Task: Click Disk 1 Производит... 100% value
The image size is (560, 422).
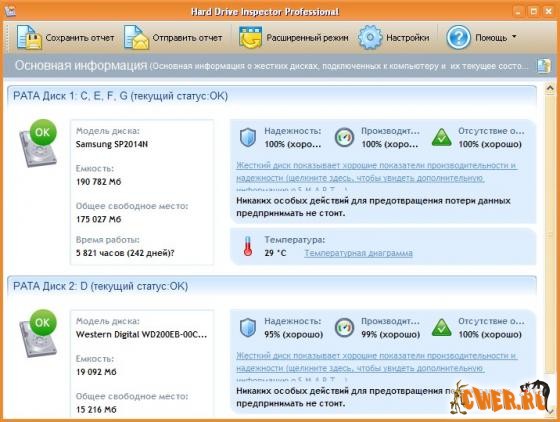Action: coord(390,144)
